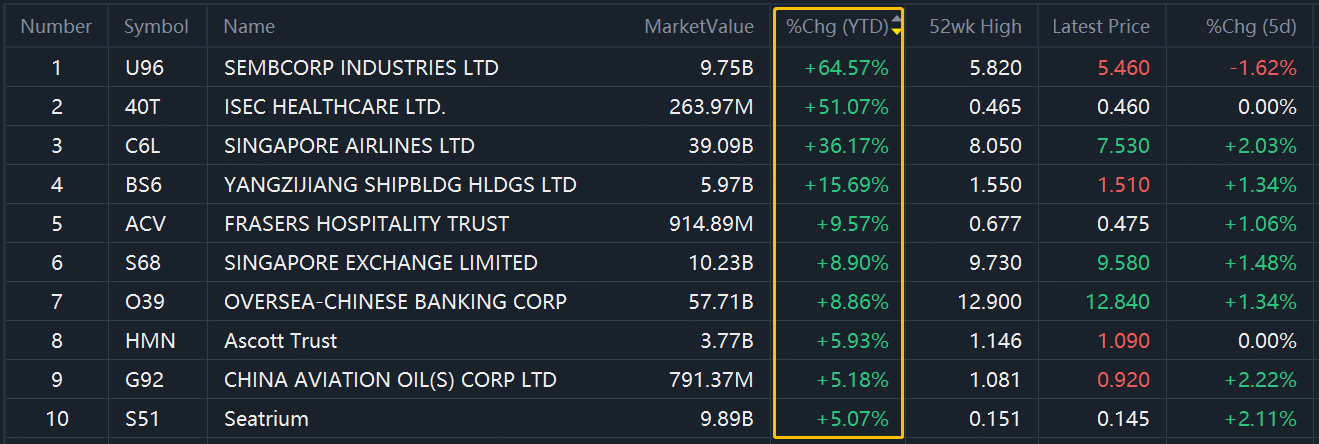Click YTD change +5.07%
Screen dimensions: 1319x444
coord(852,419)
